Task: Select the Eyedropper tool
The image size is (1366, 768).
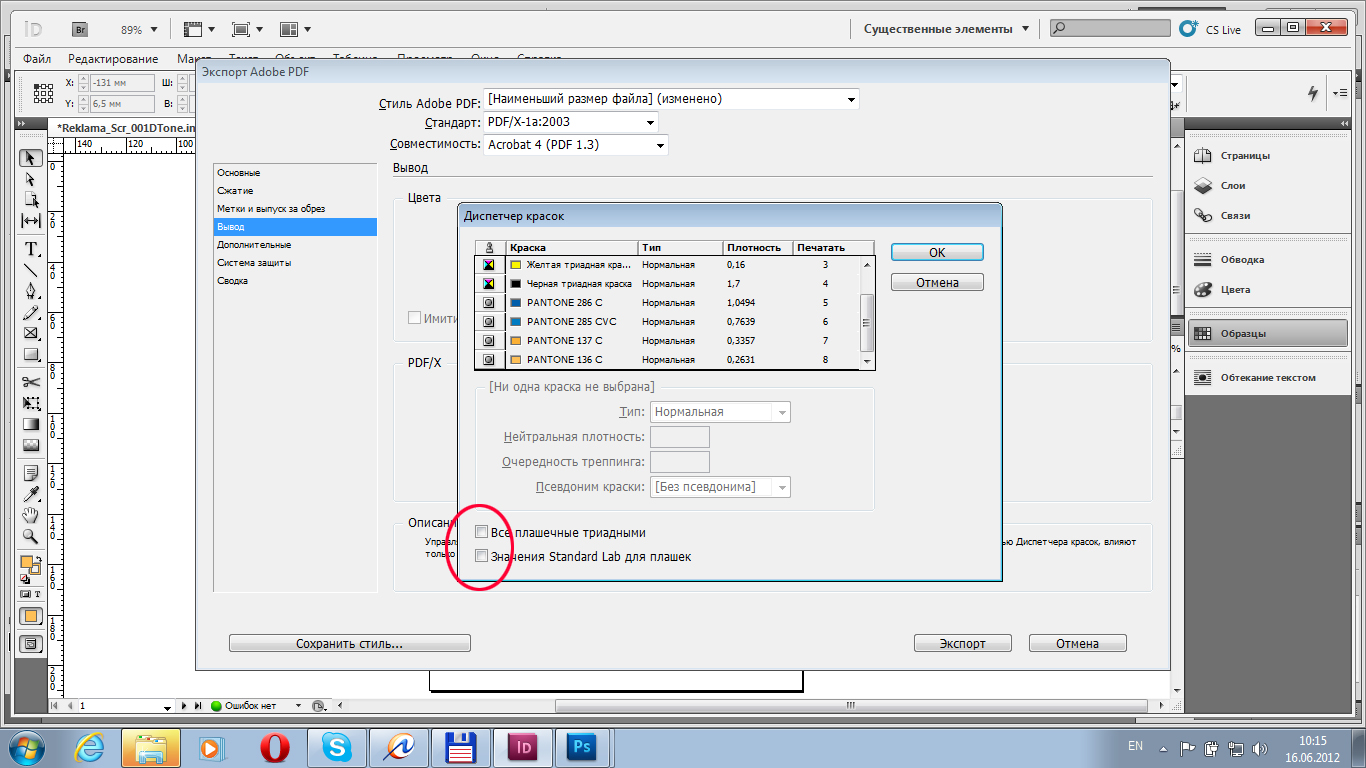Action: tap(31, 494)
